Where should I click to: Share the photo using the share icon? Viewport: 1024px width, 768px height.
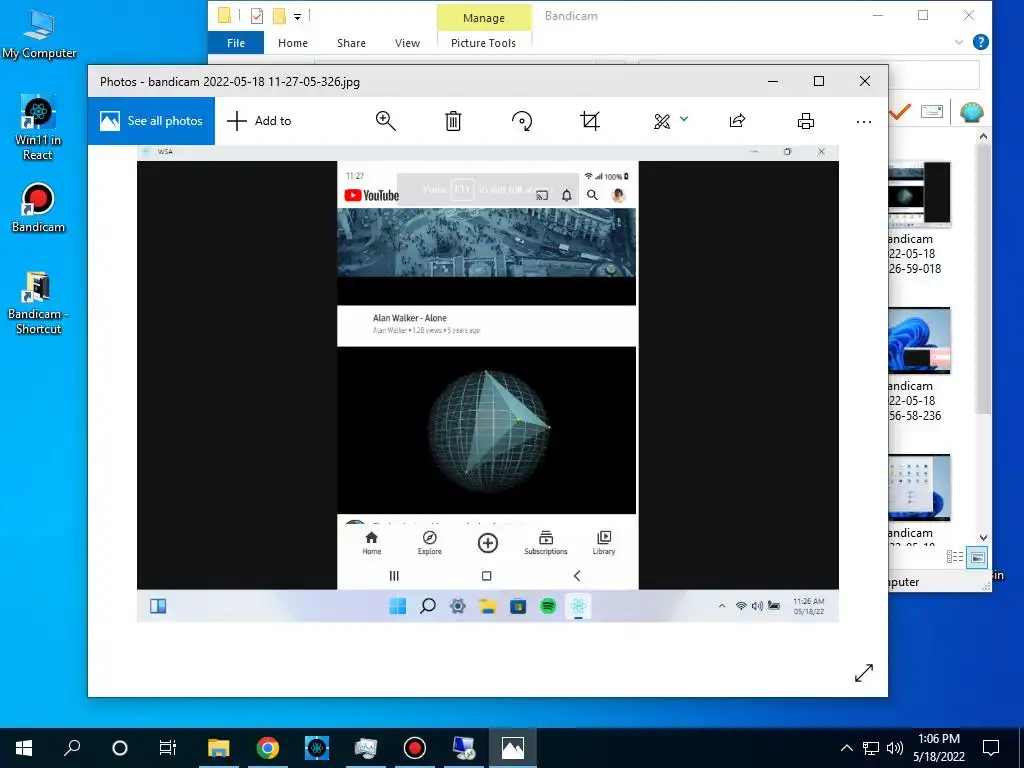pos(737,121)
